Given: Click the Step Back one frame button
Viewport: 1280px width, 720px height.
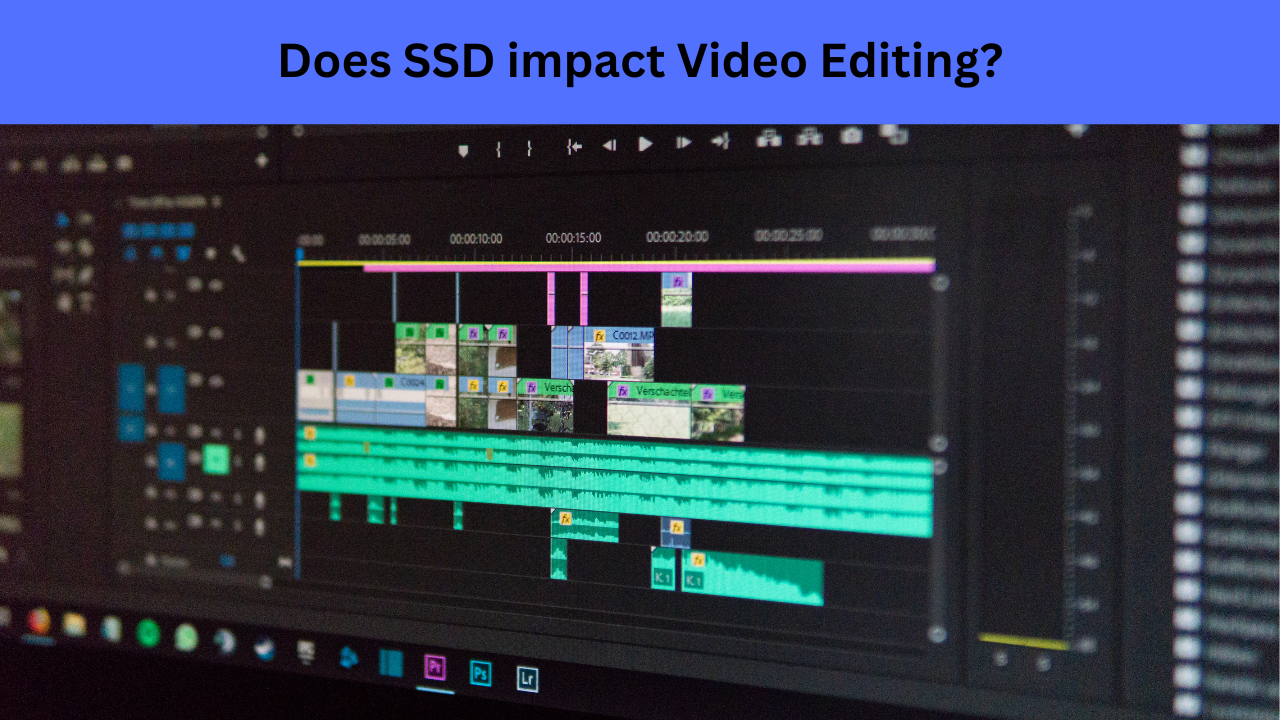Looking at the screenshot, I should (608, 145).
